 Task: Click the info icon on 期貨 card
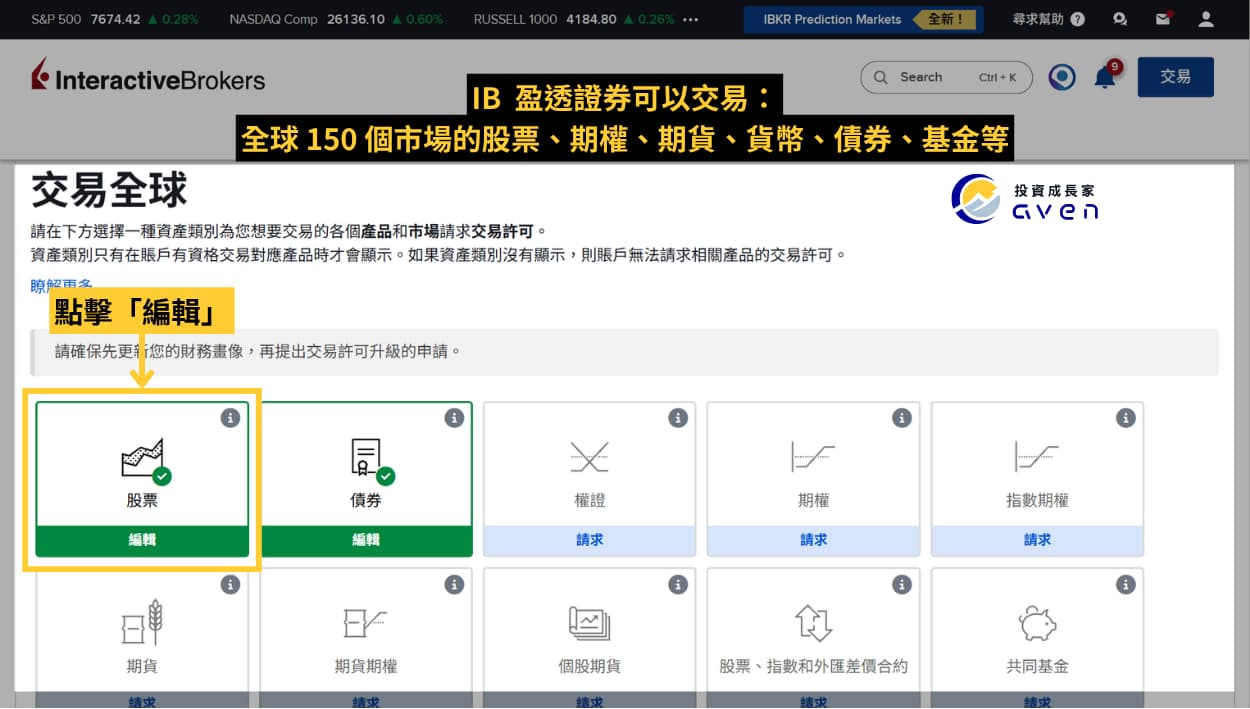[230, 585]
